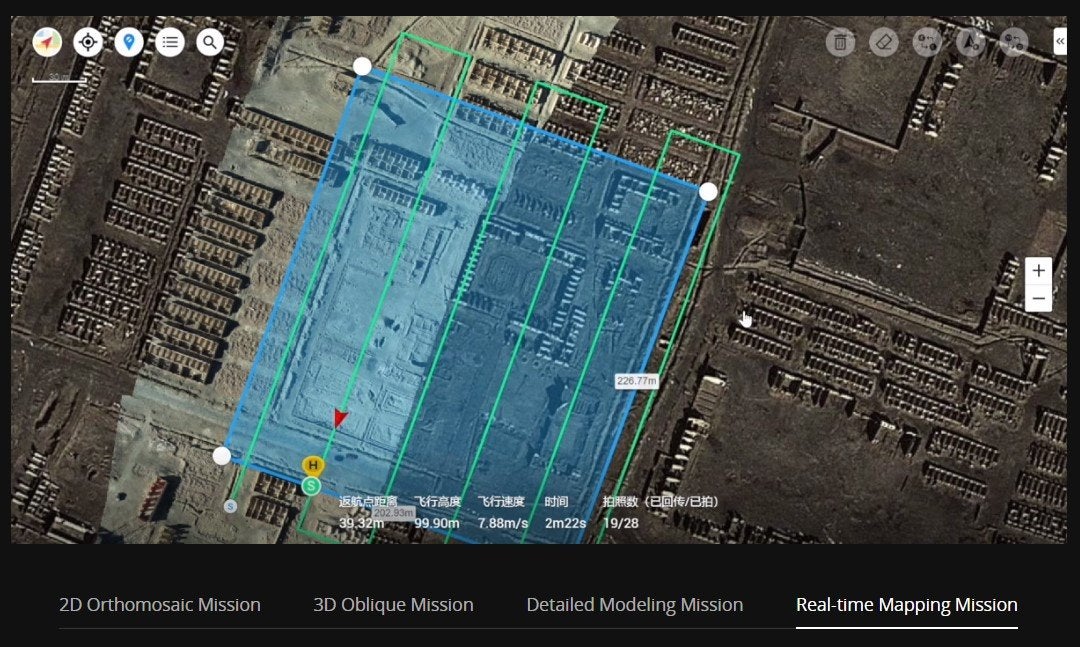
Task: Click the trash delete icon
Action: pyautogui.click(x=841, y=42)
